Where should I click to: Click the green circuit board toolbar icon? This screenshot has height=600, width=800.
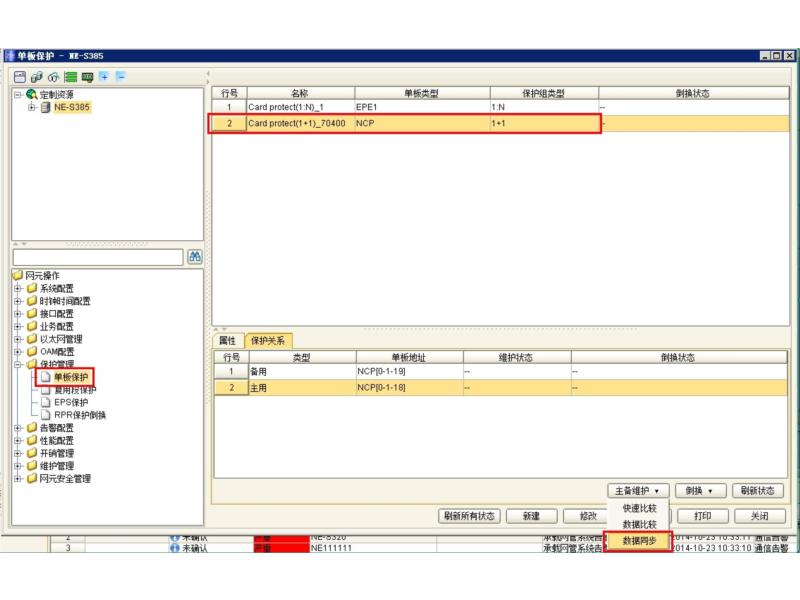coord(87,76)
